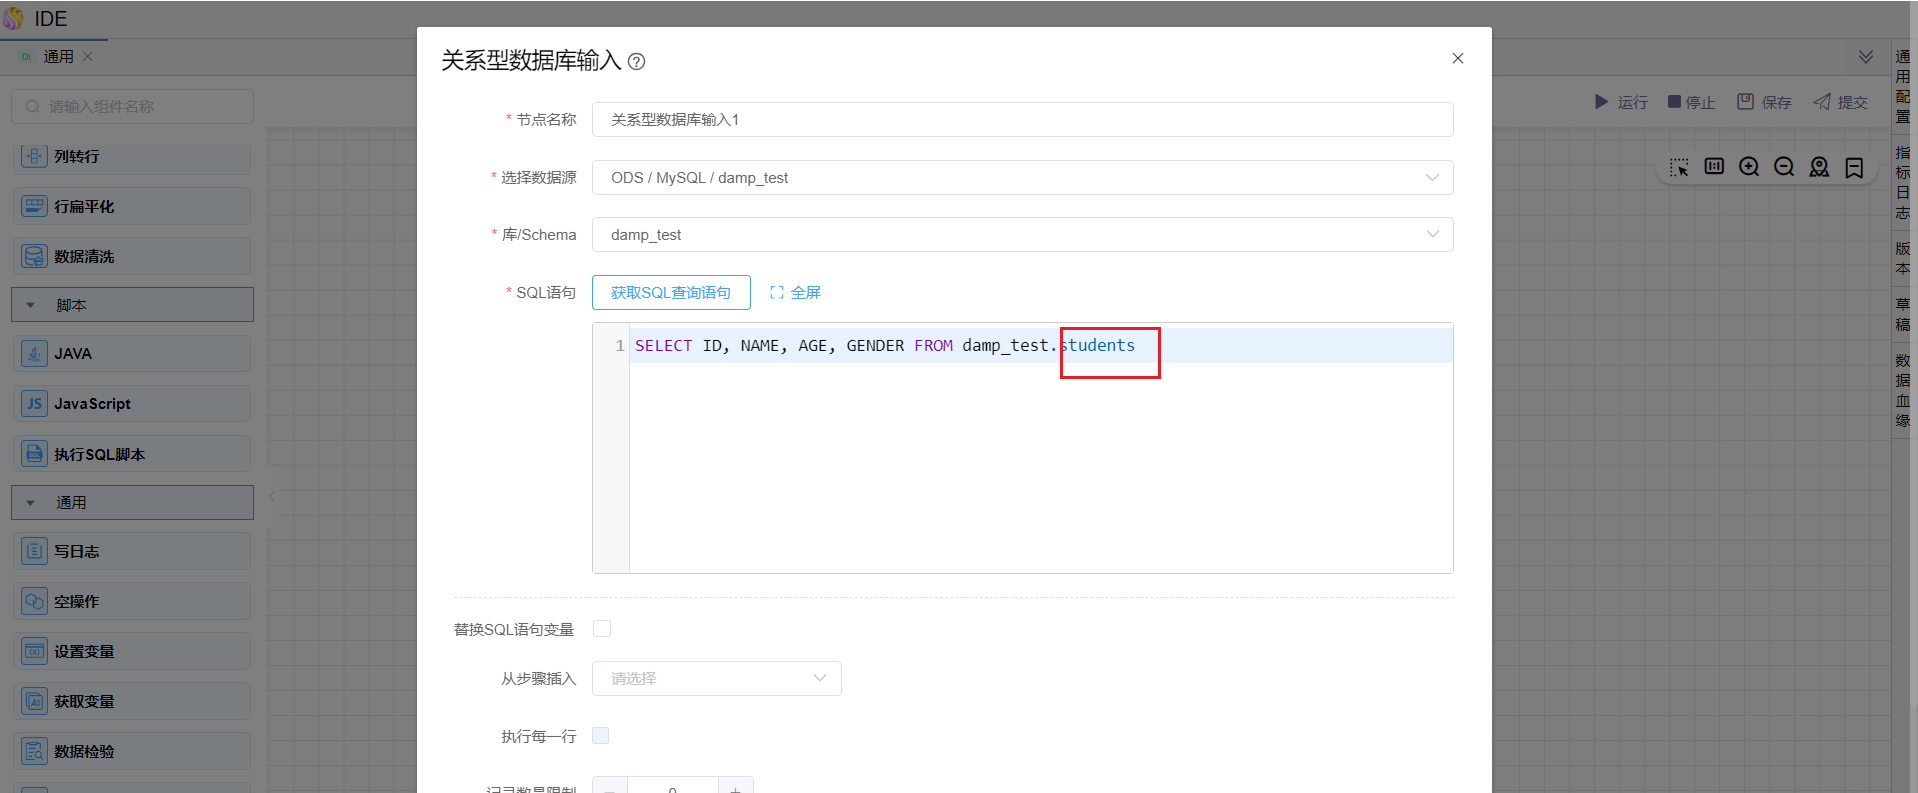
Task: Open the 选择数据源 dropdown
Action: coord(1022,178)
